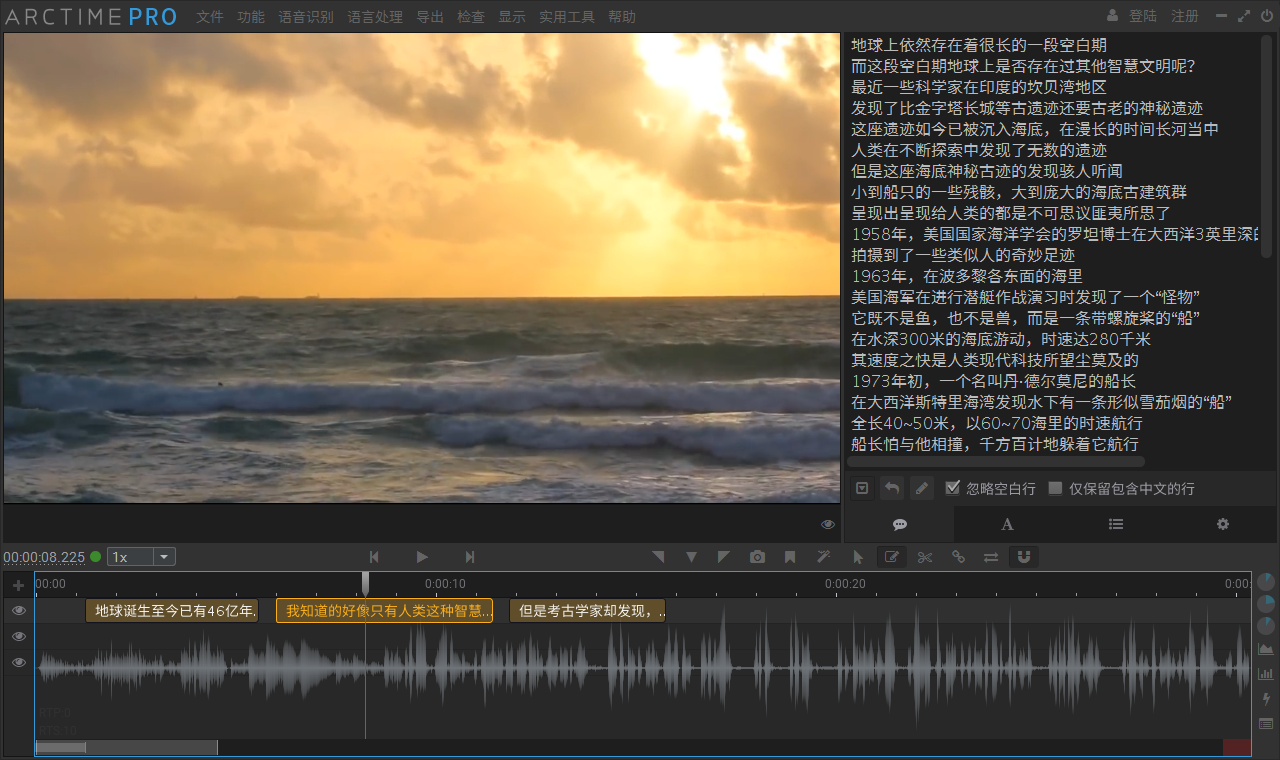Viewport: 1280px width, 760px height.
Task: Open the 导出 menu
Action: pyautogui.click(x=430, y=16)
